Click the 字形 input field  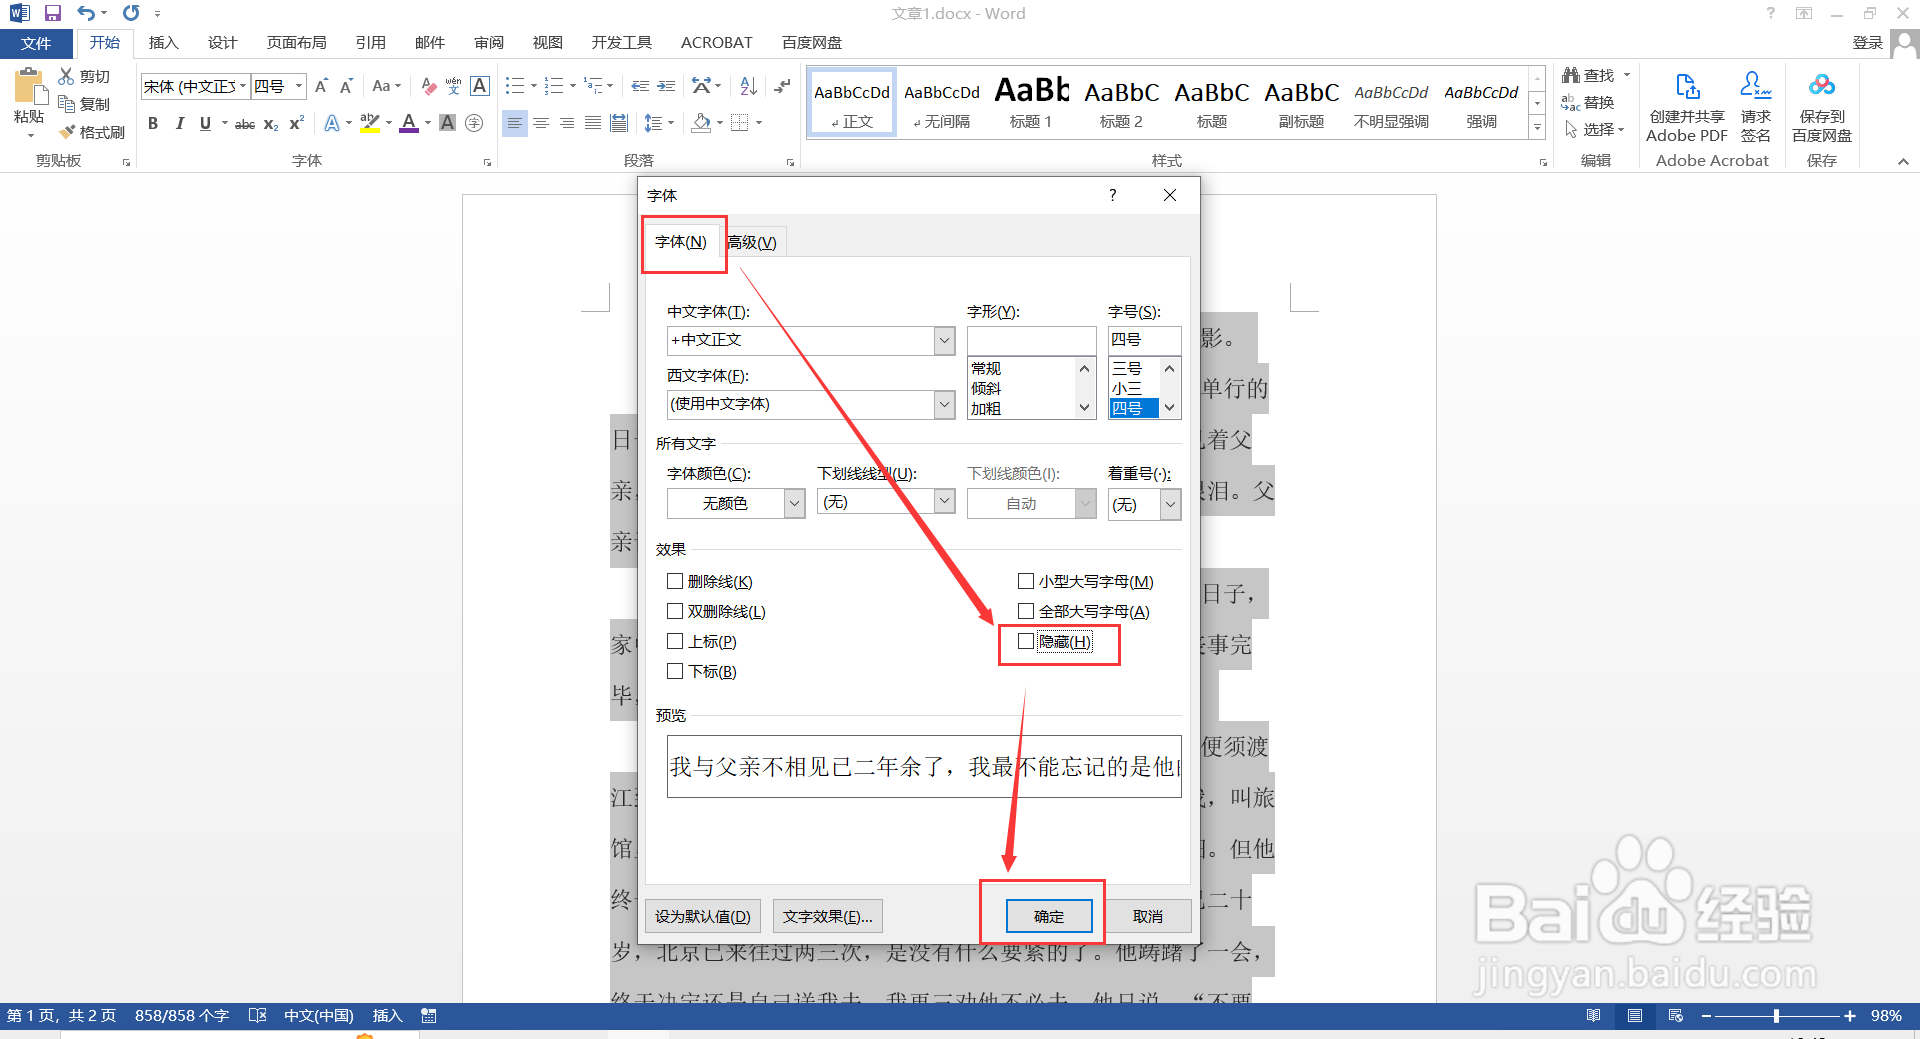pyautogui.click(x=1032, y=340)
